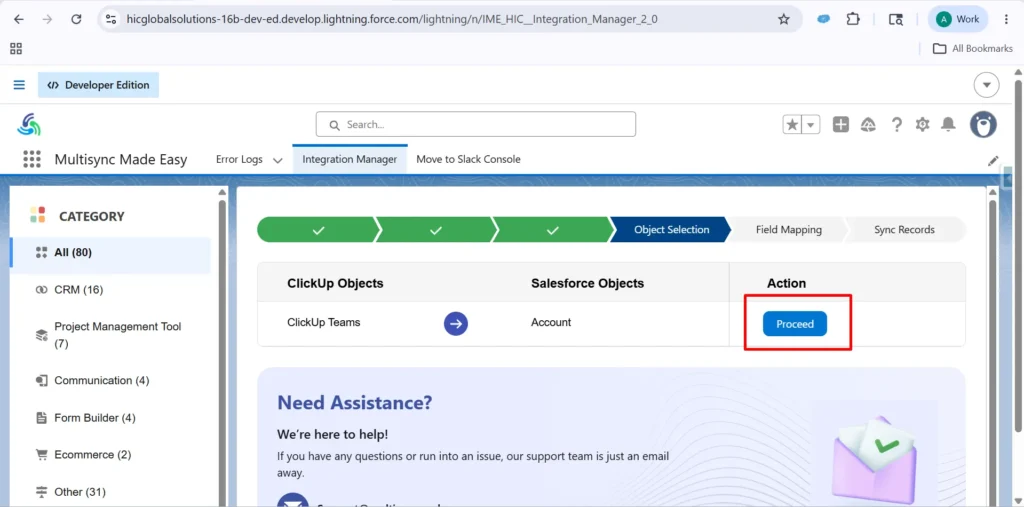Click the ClickUp Objects column header

335,284
